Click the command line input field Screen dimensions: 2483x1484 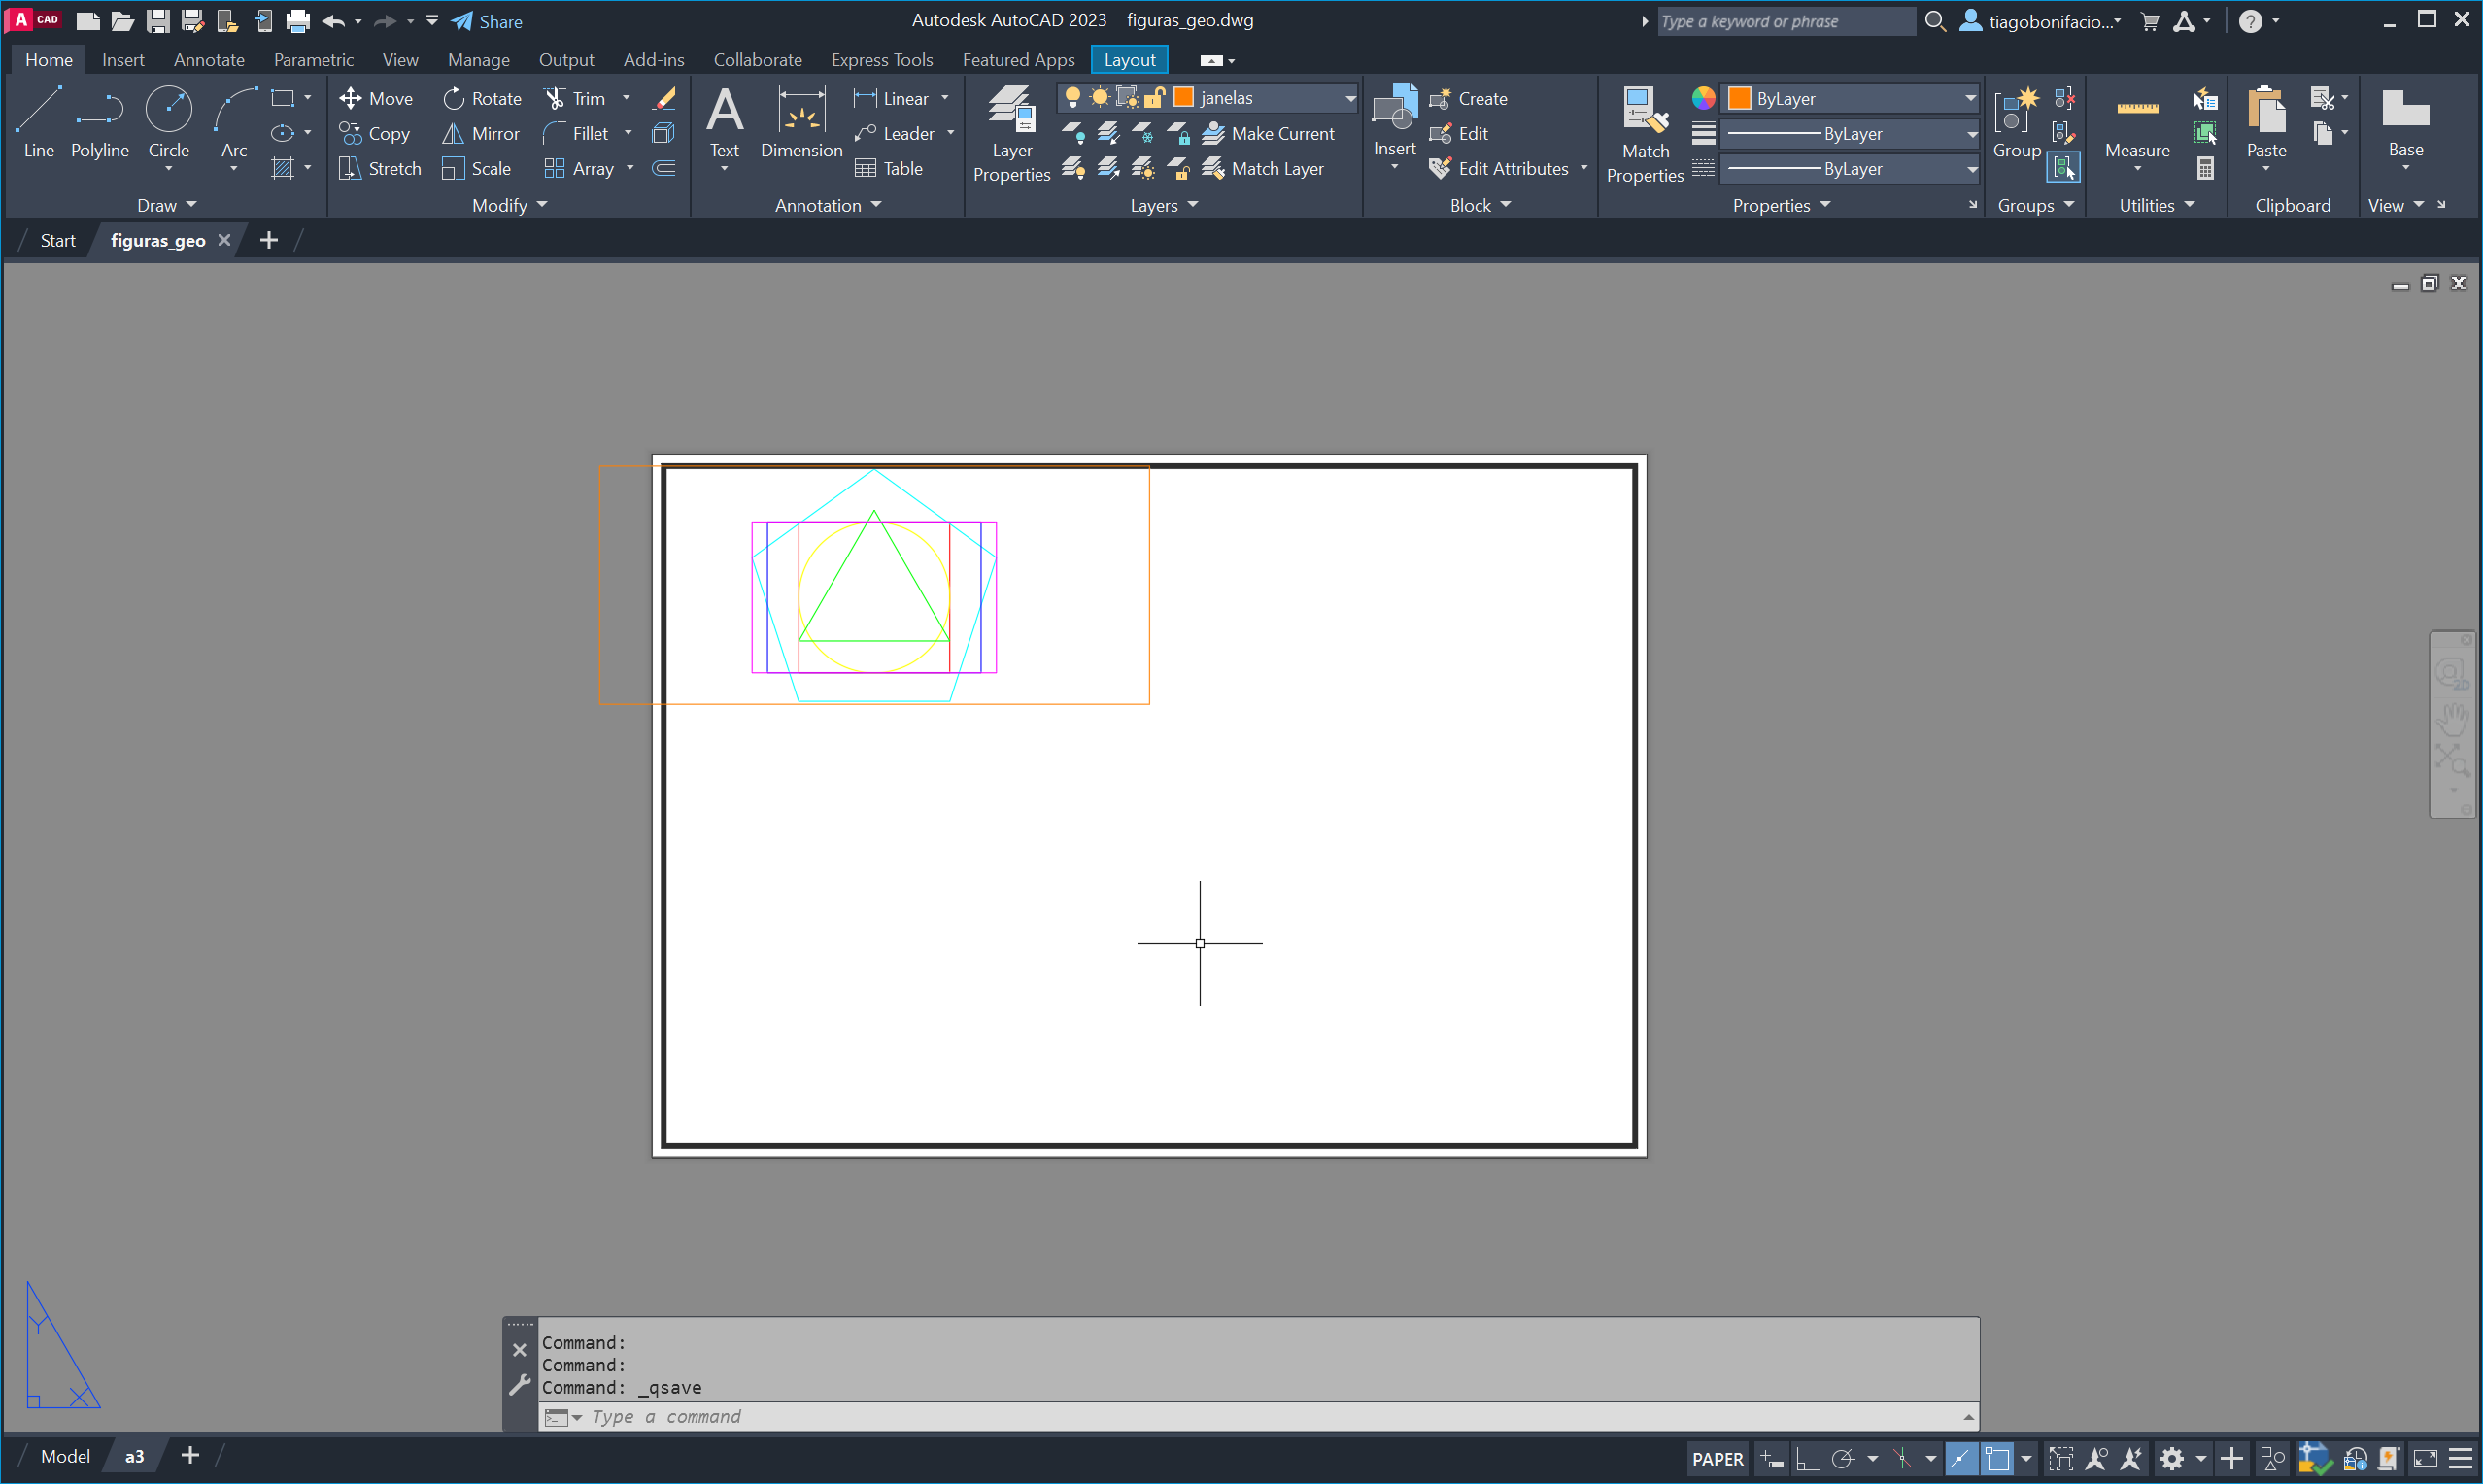pyautogui.click(x=1250, y=1416)
